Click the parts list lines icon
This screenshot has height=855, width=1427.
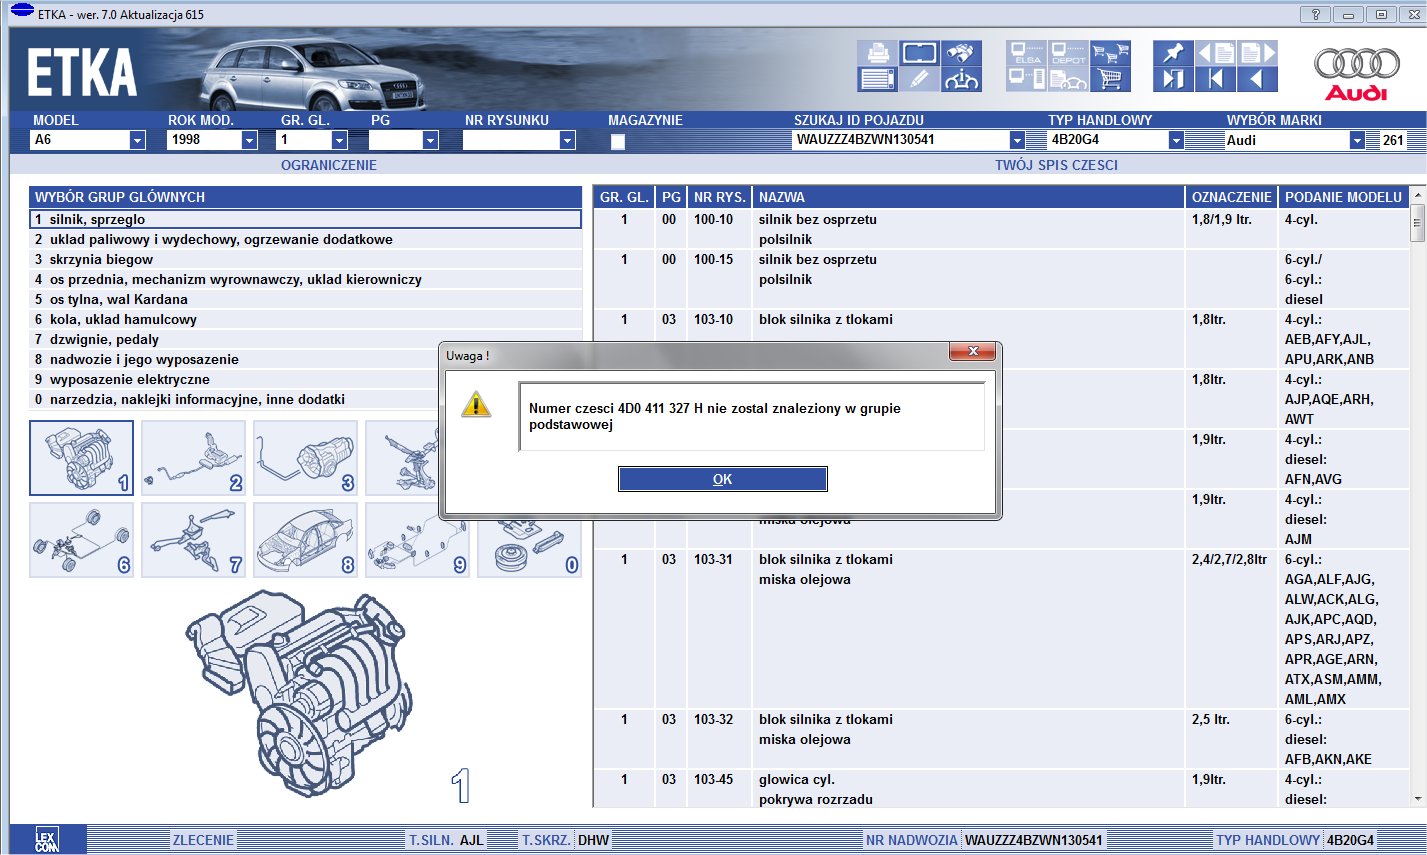[x=877, y=79]
